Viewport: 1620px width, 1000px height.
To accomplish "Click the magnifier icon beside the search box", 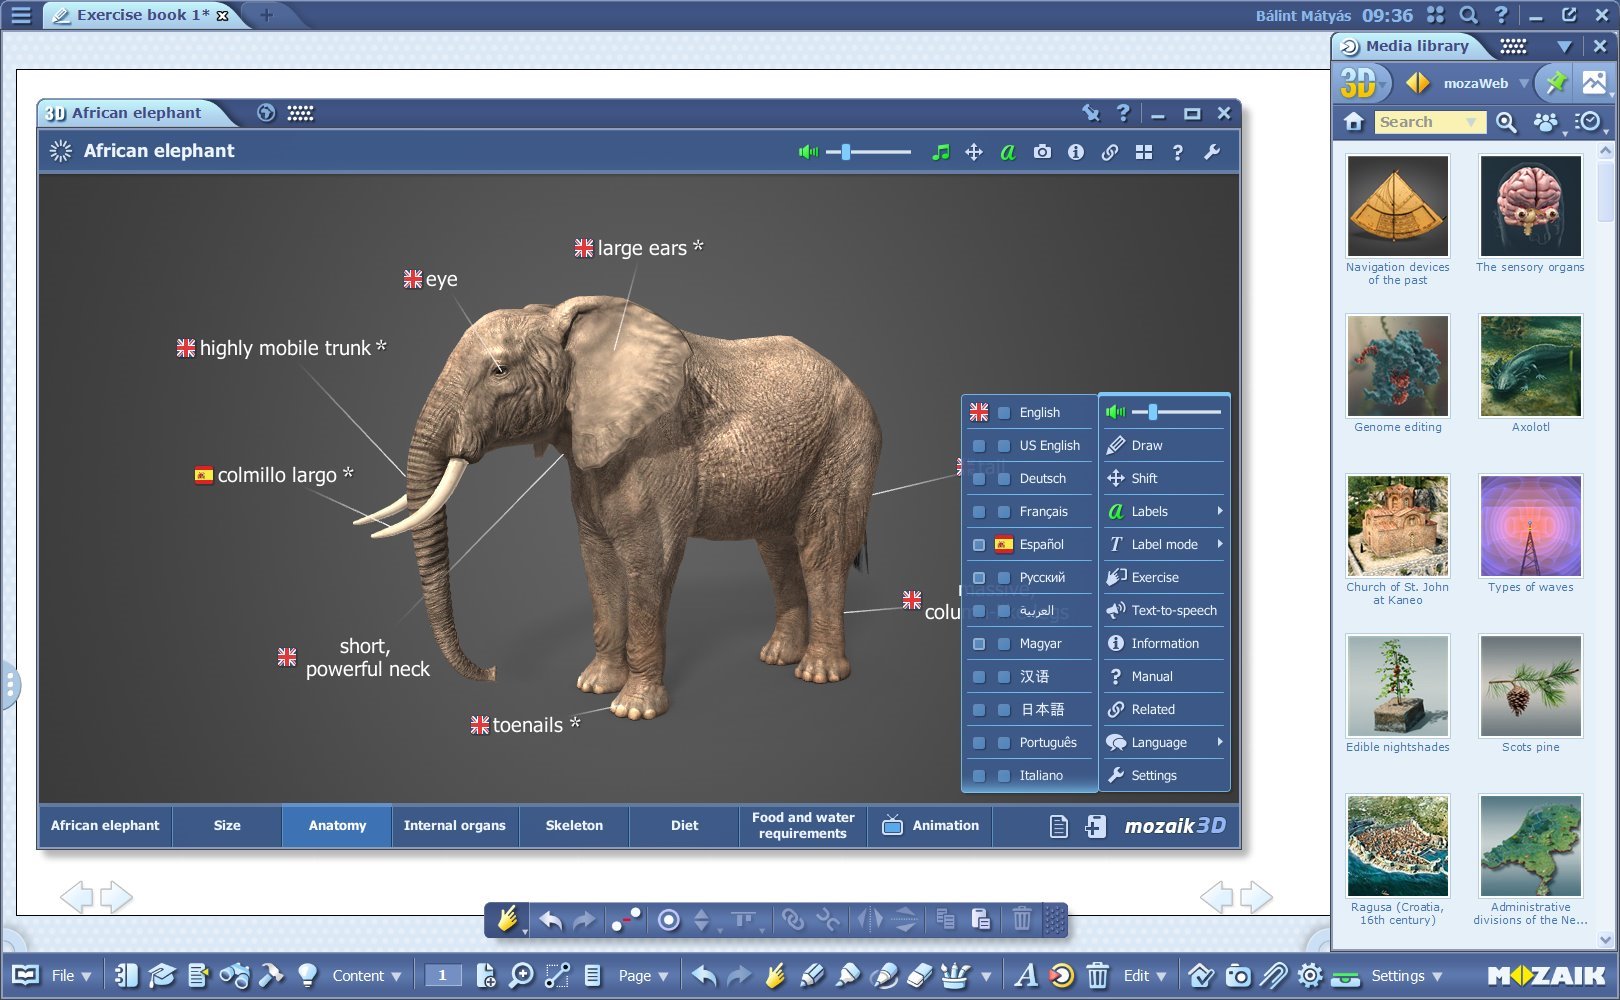I will 1506,122.
